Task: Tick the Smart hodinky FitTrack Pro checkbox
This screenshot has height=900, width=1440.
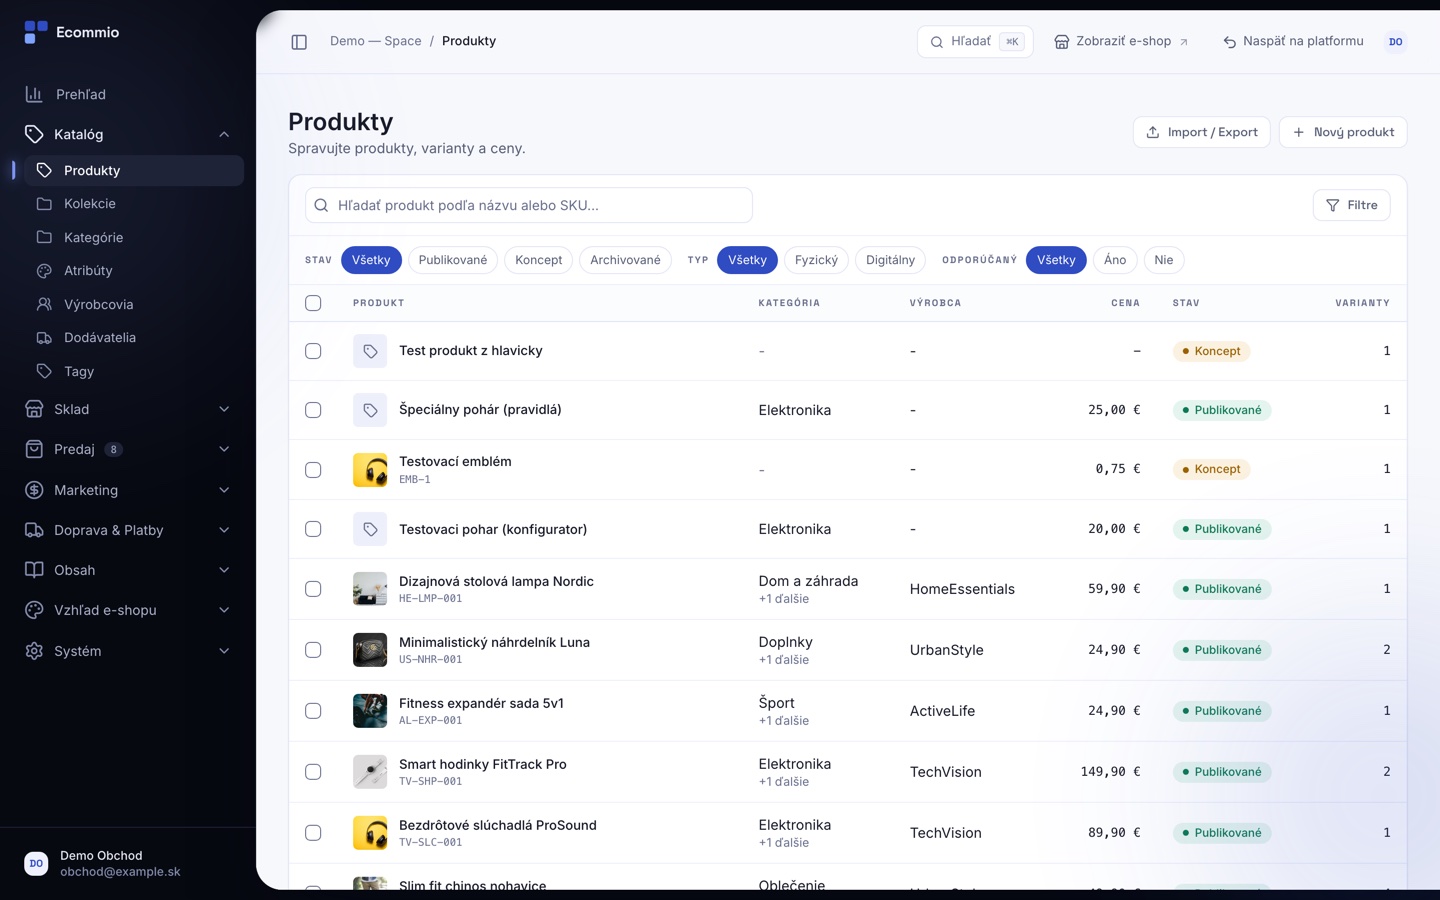Action: pyautogui.click(x=313, y=772)
